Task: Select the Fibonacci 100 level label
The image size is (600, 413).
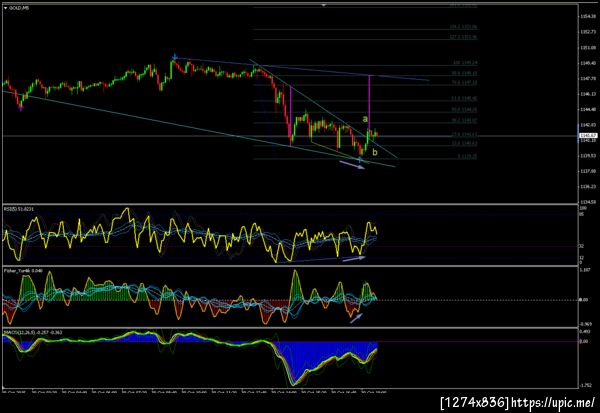Action: pyautogui.click(x=465, y=62)
